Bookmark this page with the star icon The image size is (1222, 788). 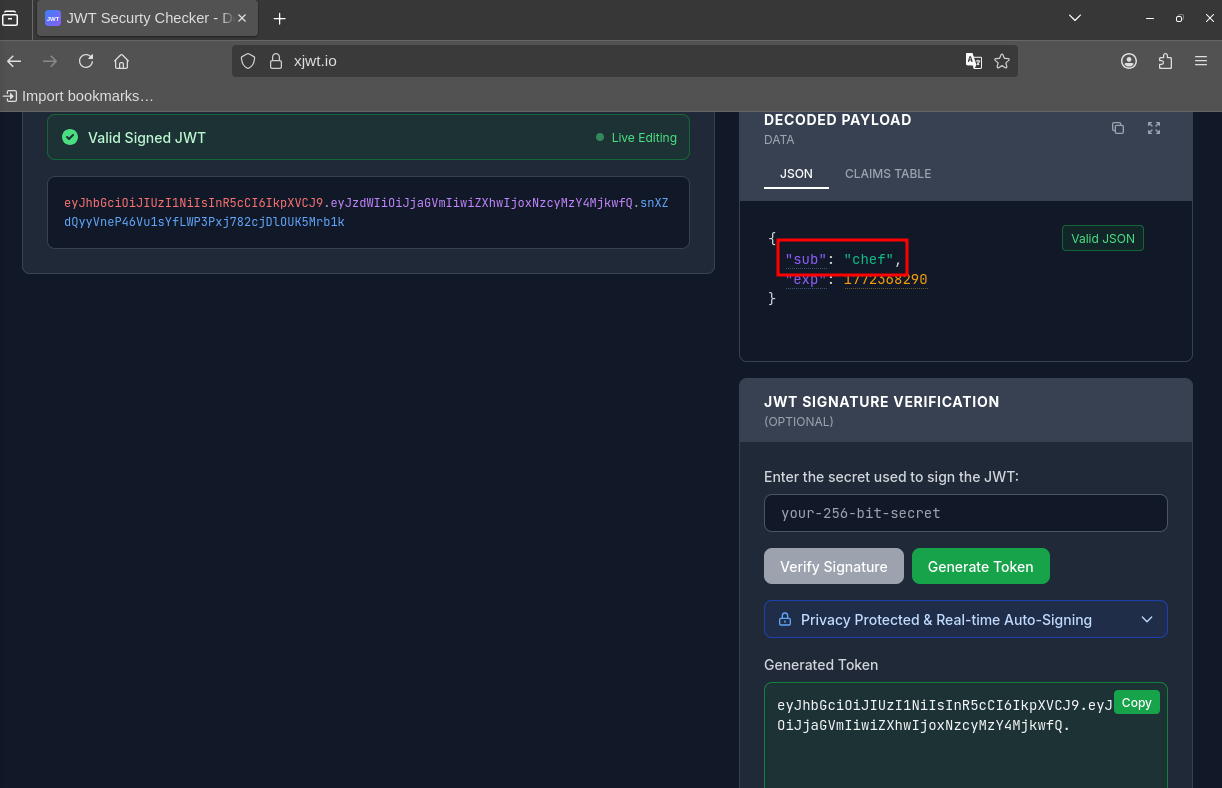click(x=1002, y=61)
